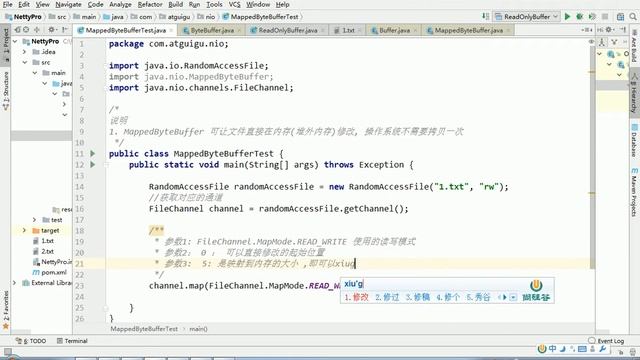
Task: Hide the Hierarchy panel icon
Action: [x=623, y=30]
